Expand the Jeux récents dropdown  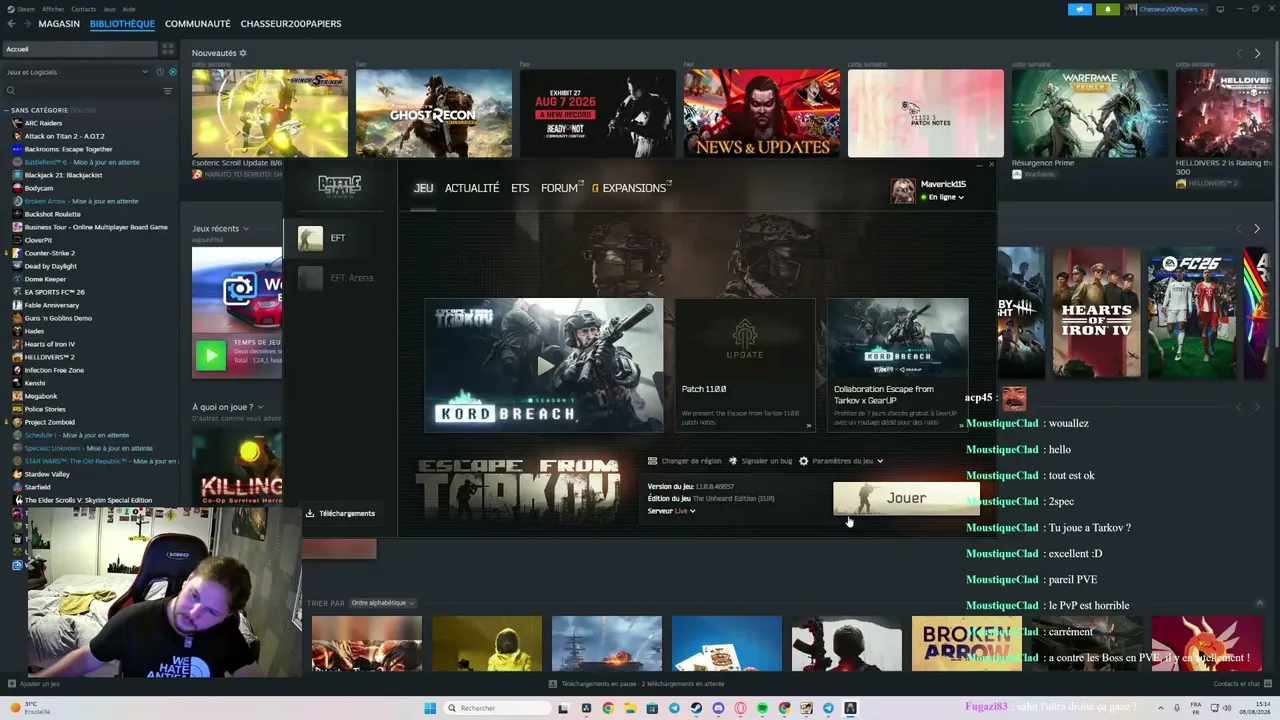246,229
